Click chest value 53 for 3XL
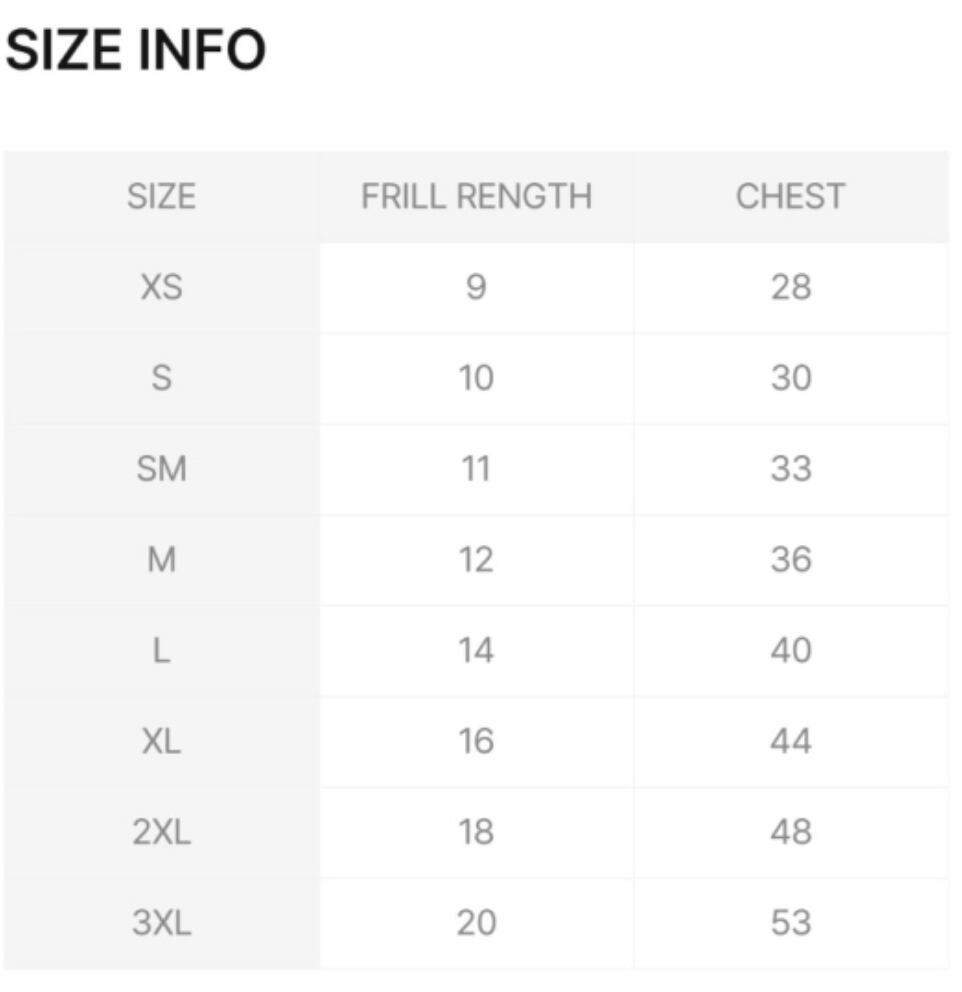This screenshot has height=992, width=962. click(x=790, y=923)
